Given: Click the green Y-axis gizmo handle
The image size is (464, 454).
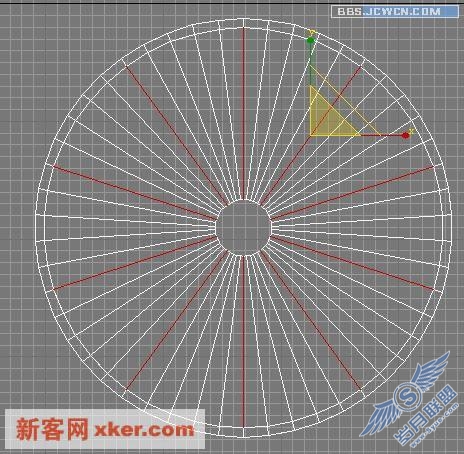Looking at the screenshot, I should point(311,41).
